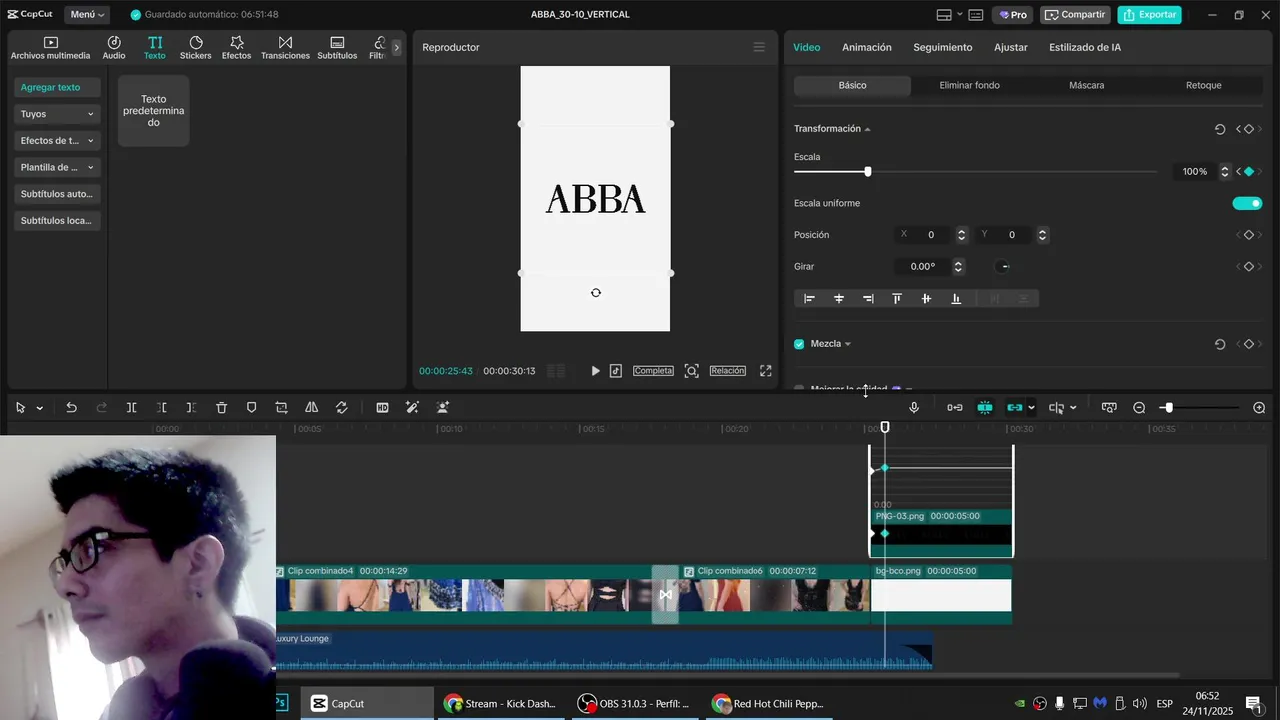Screen dimensions: 1280x720
Task: Start voiceover recording with microphone icon
Action: point(914,408)
